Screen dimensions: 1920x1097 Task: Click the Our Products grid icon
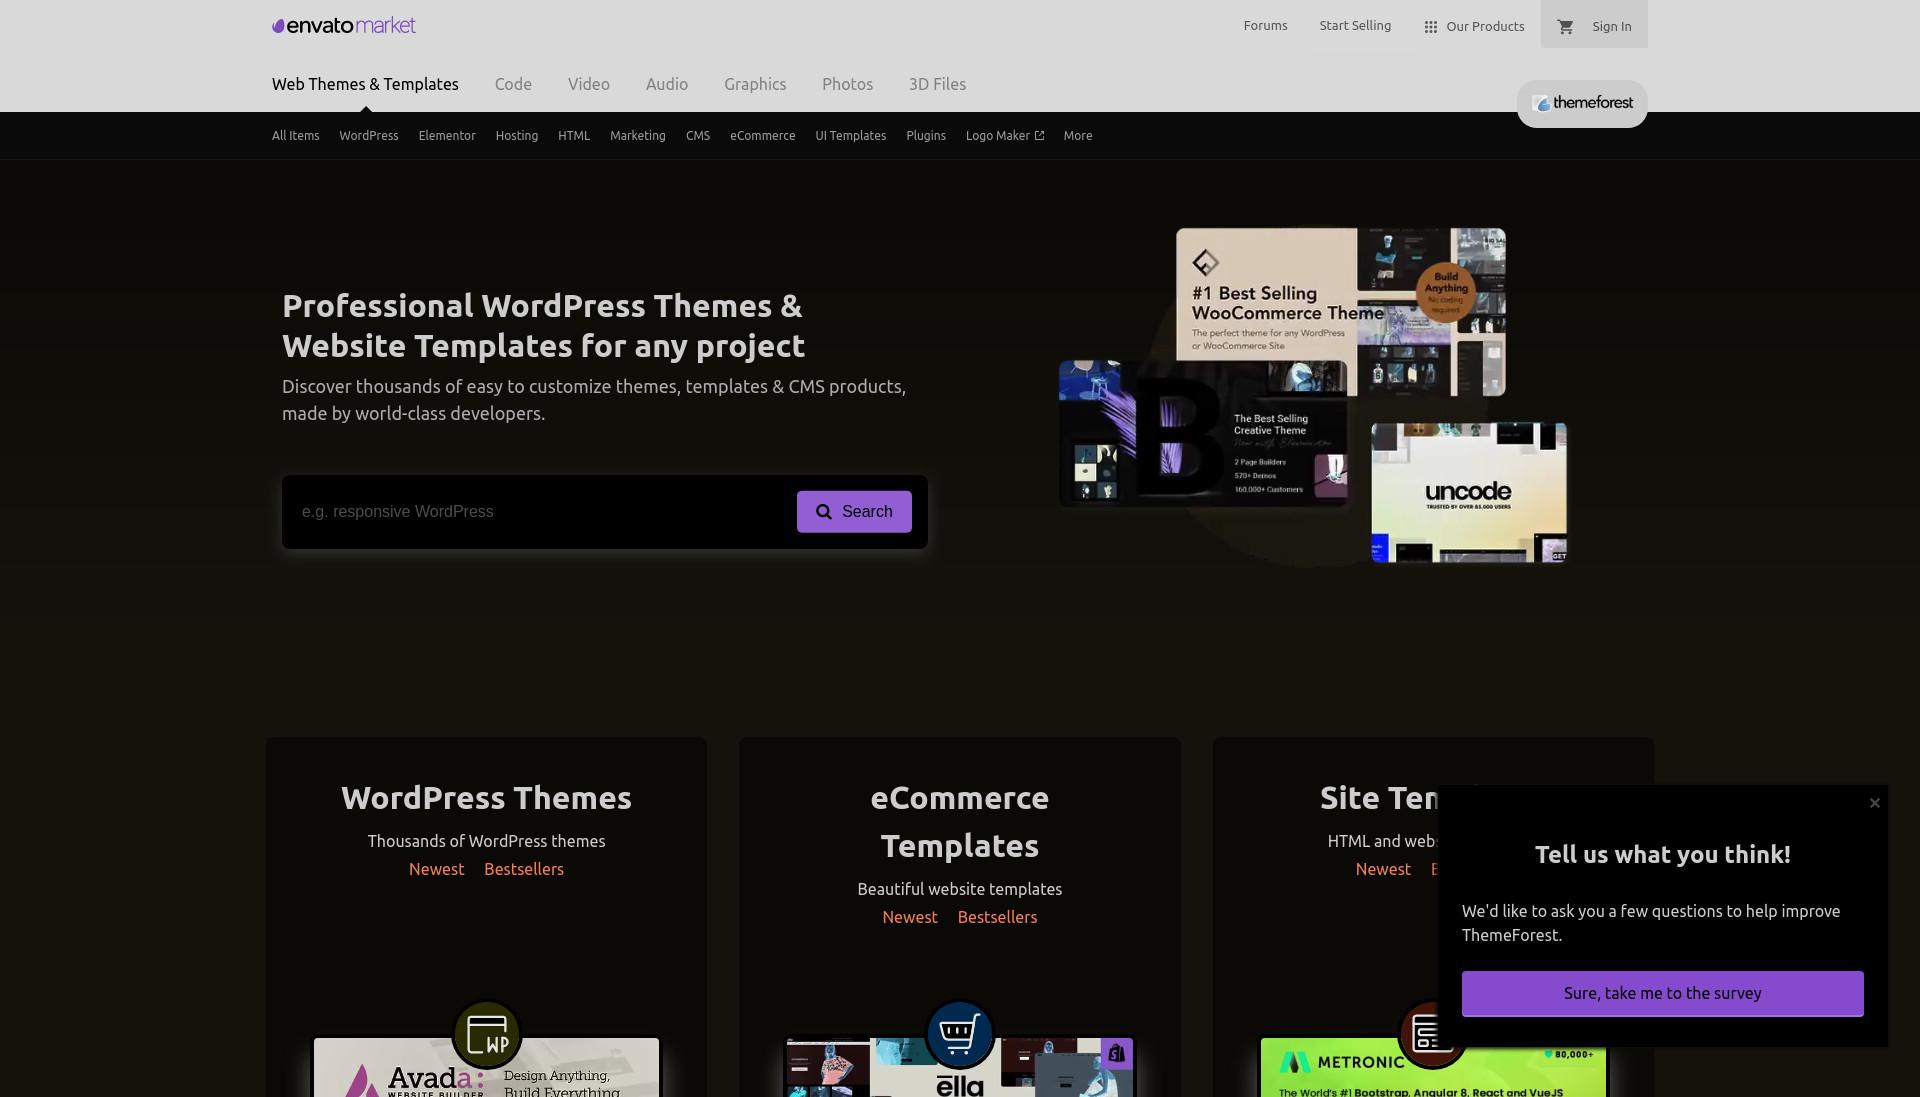[1430, 27]
